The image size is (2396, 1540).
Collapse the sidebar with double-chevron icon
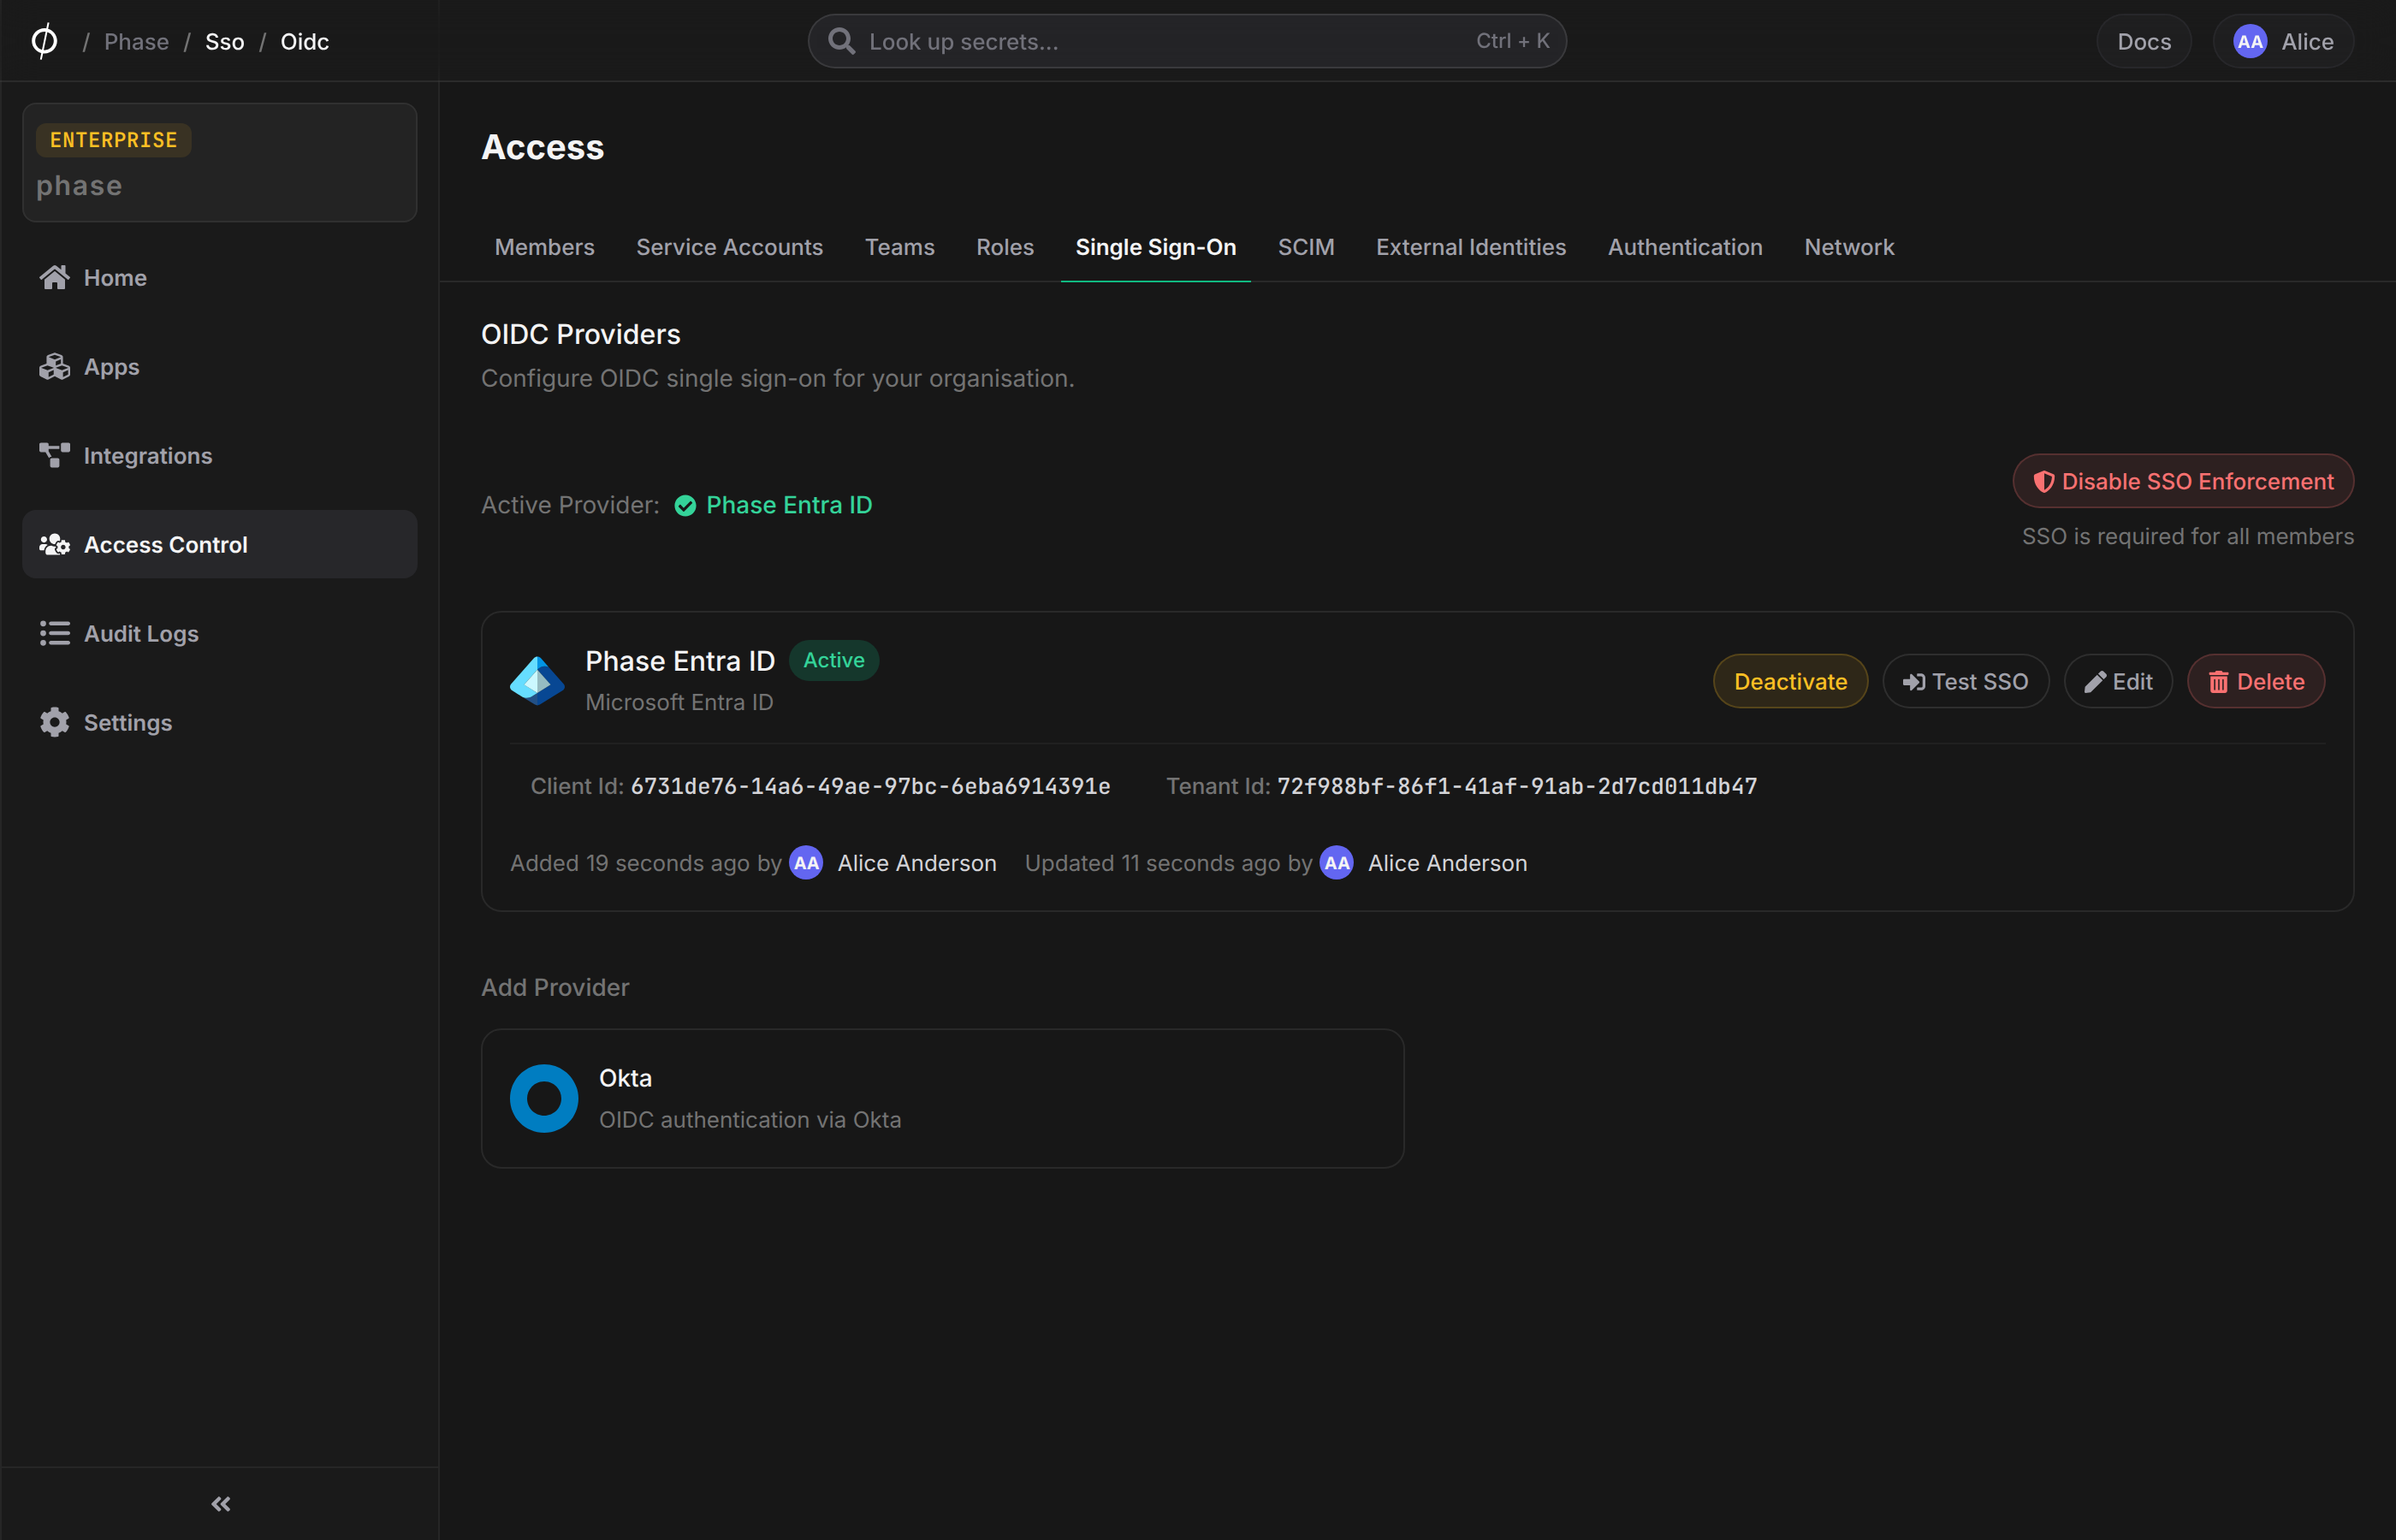point(221,1504)
